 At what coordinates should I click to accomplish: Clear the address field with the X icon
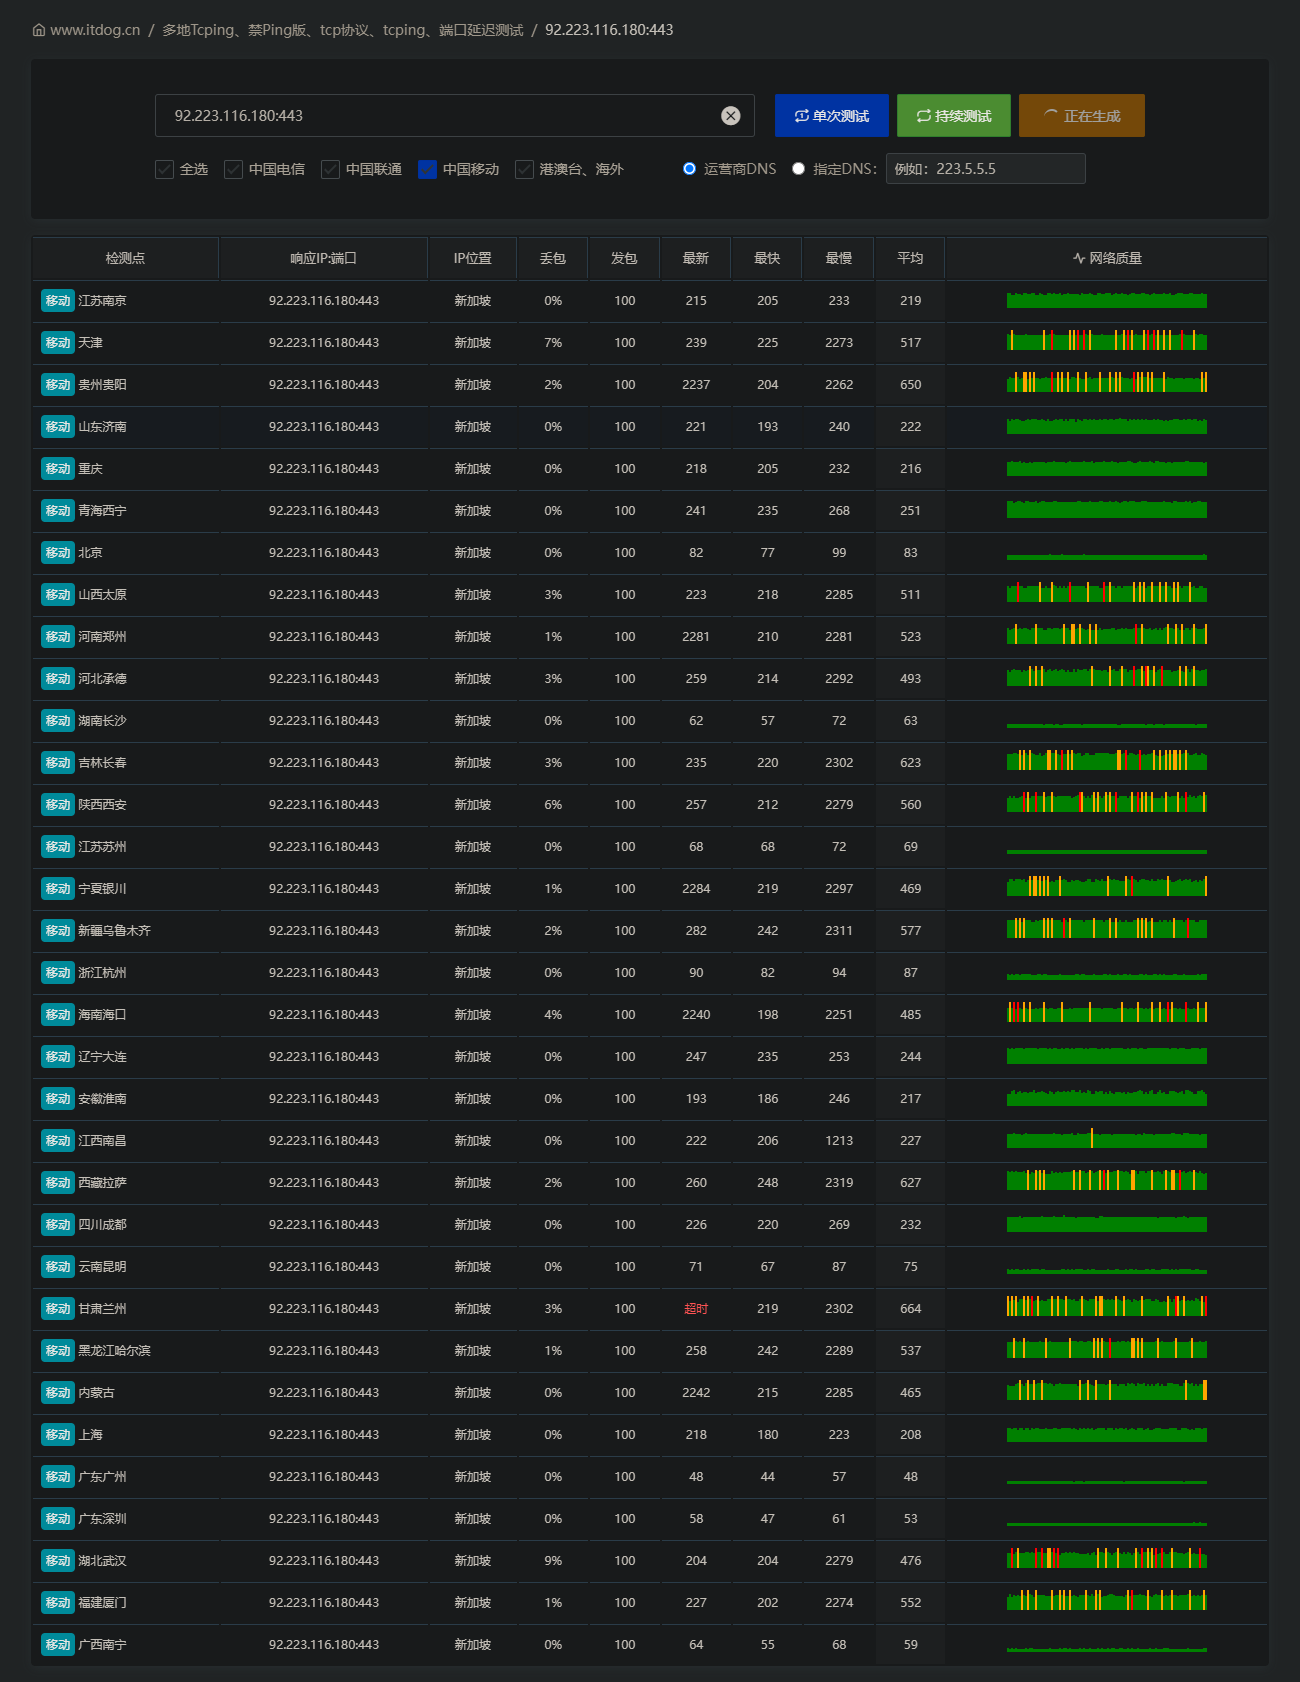[731, 116]
